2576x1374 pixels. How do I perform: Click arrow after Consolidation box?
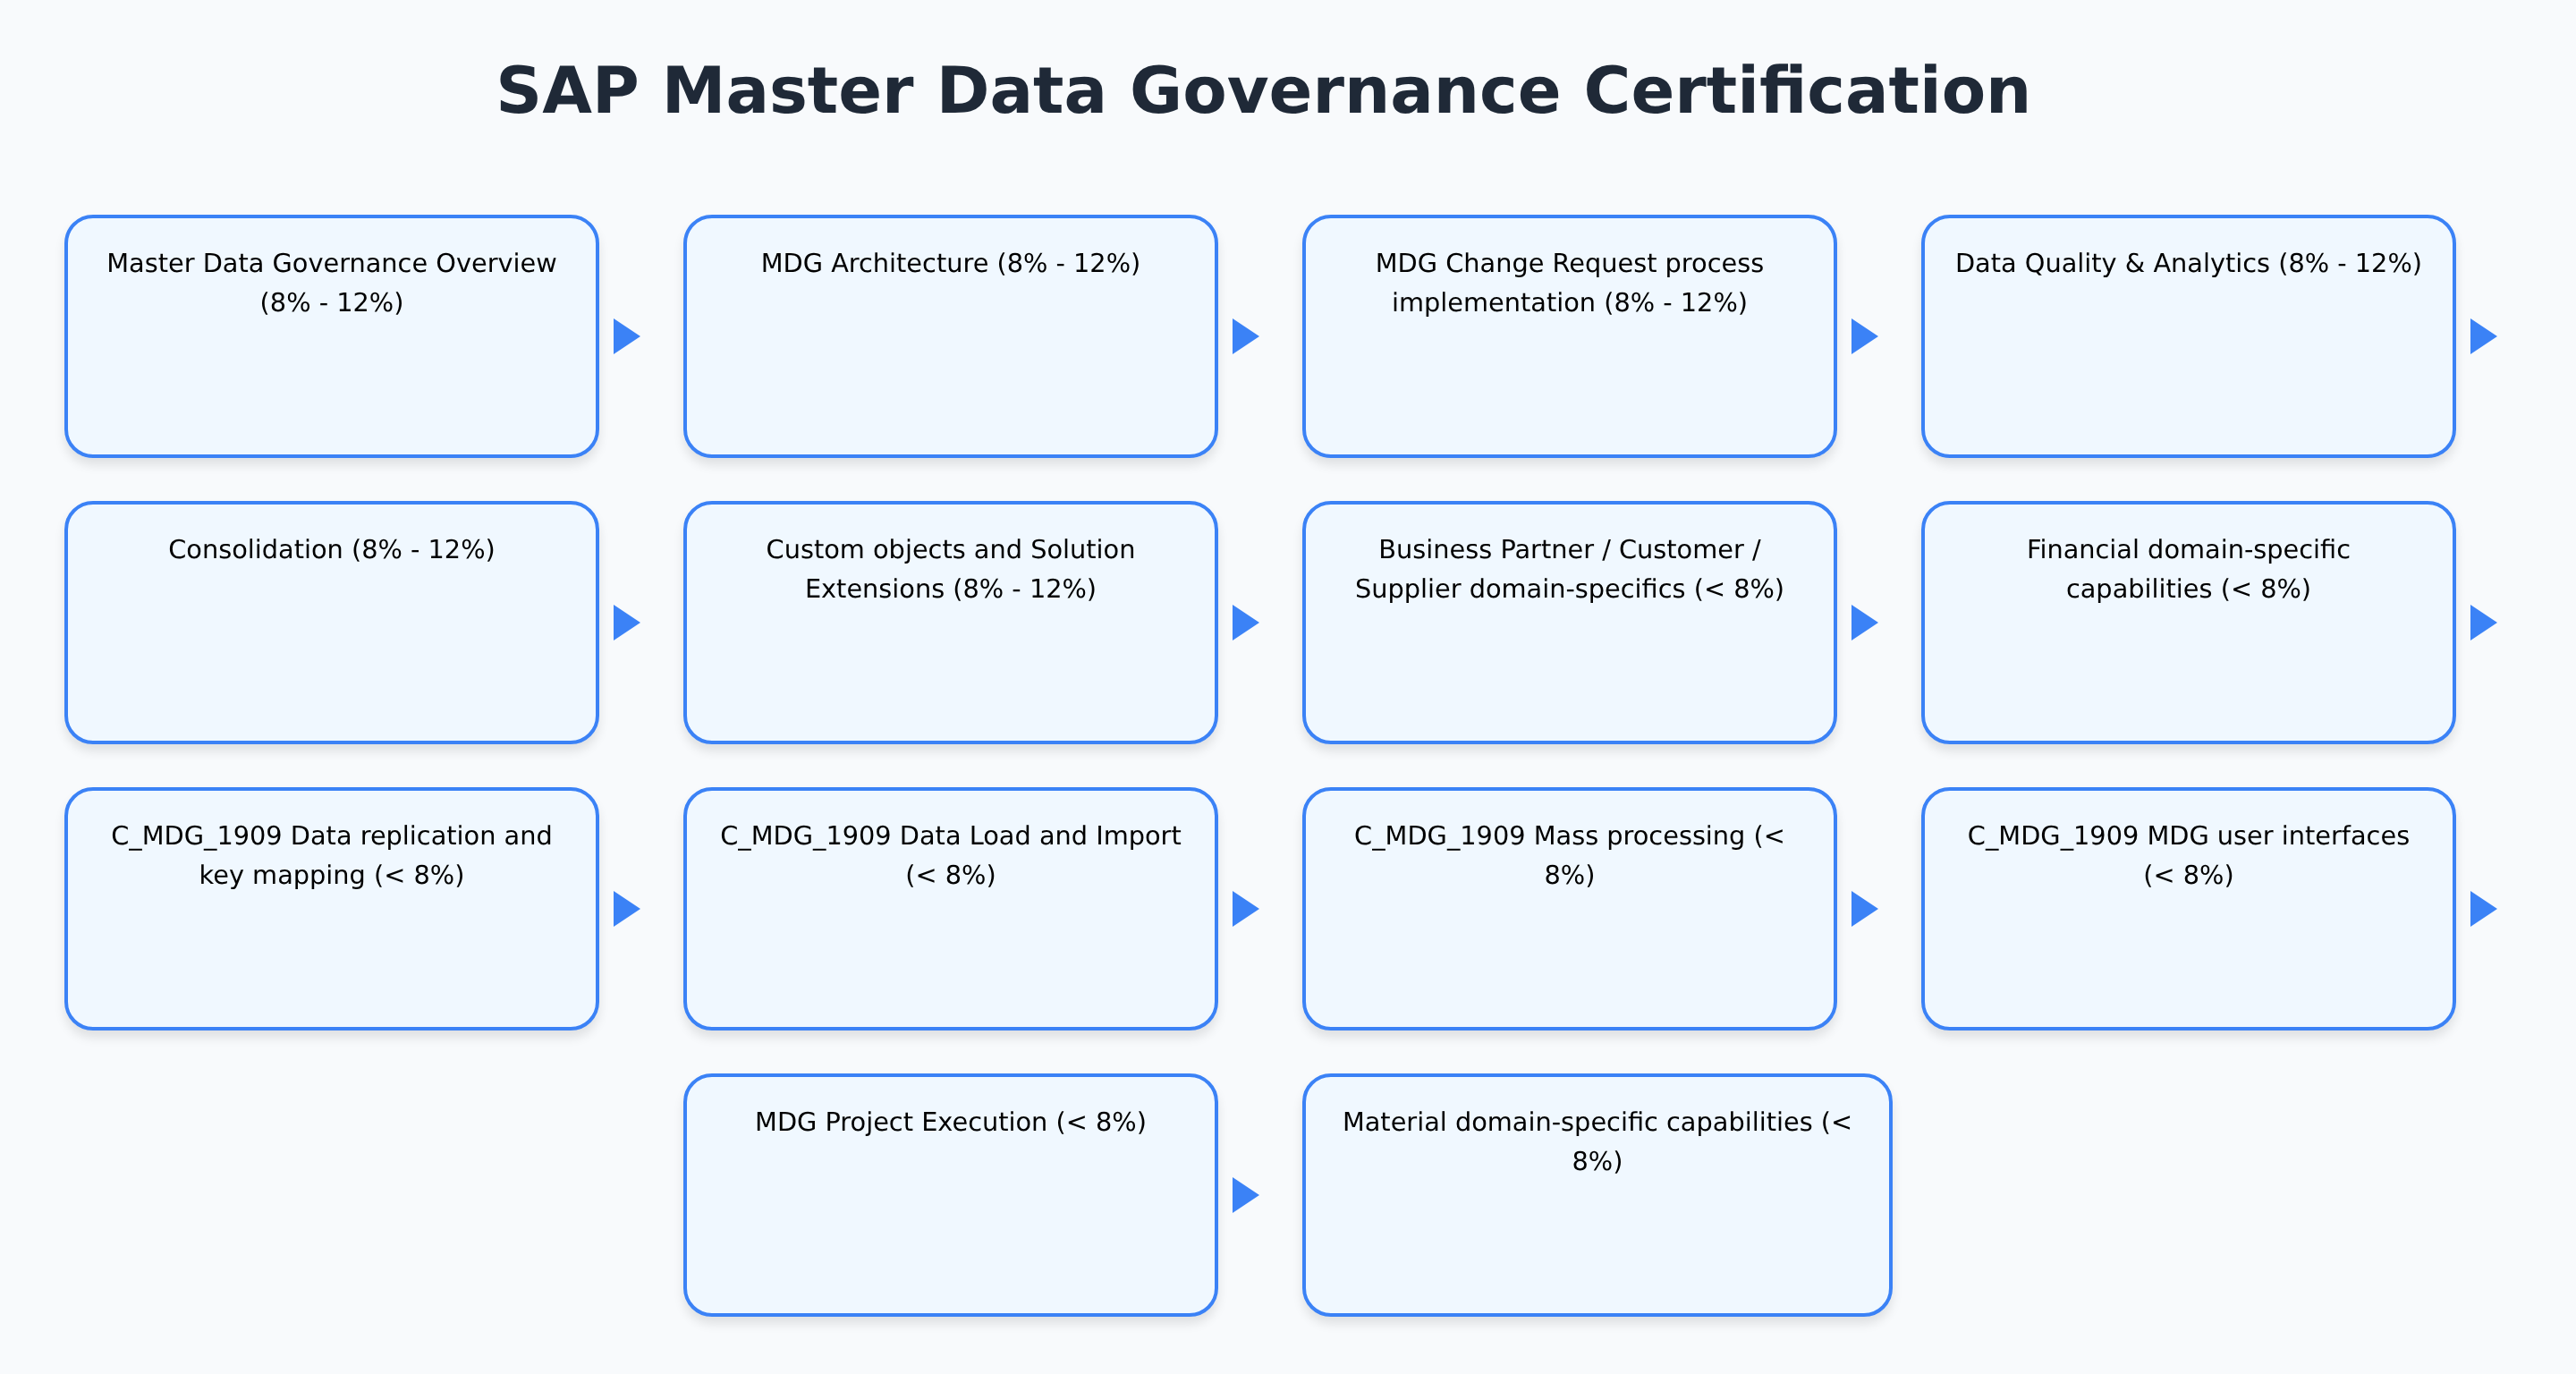pos(625,622)
